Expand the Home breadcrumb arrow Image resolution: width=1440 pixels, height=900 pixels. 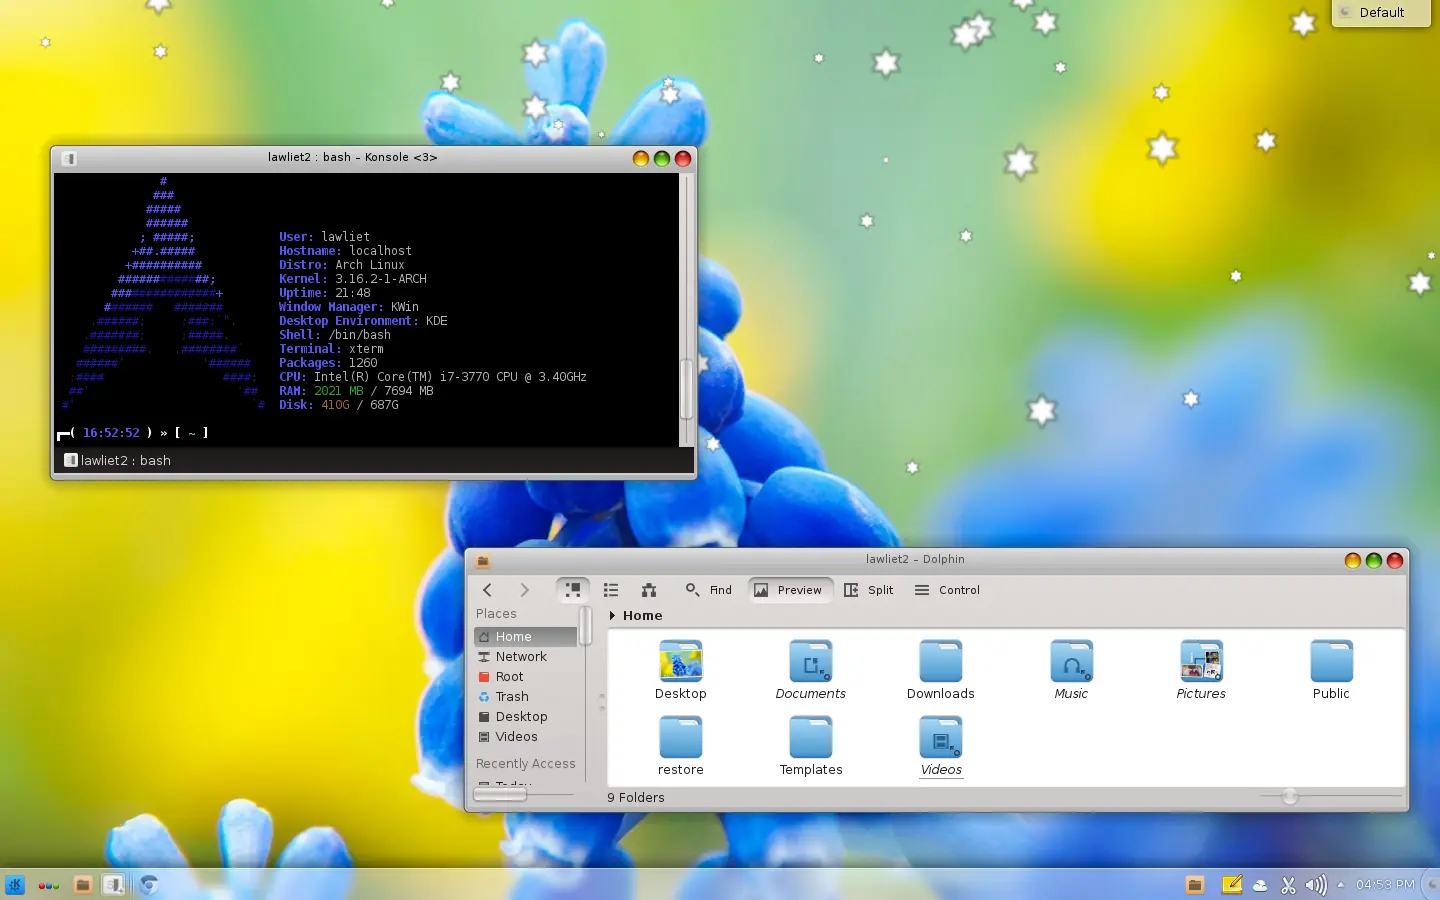pos(612,616)
